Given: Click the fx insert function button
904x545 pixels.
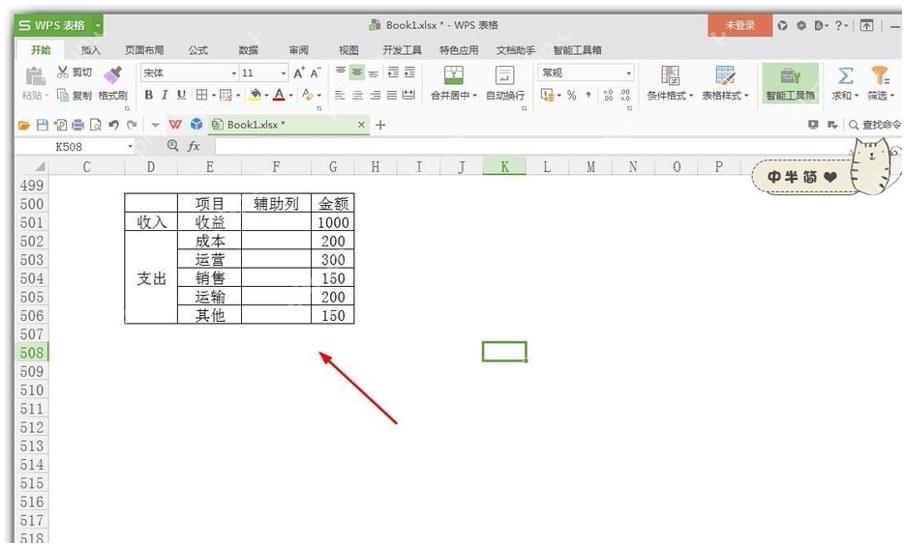Looking at the screenshot, I should point(194,146).
